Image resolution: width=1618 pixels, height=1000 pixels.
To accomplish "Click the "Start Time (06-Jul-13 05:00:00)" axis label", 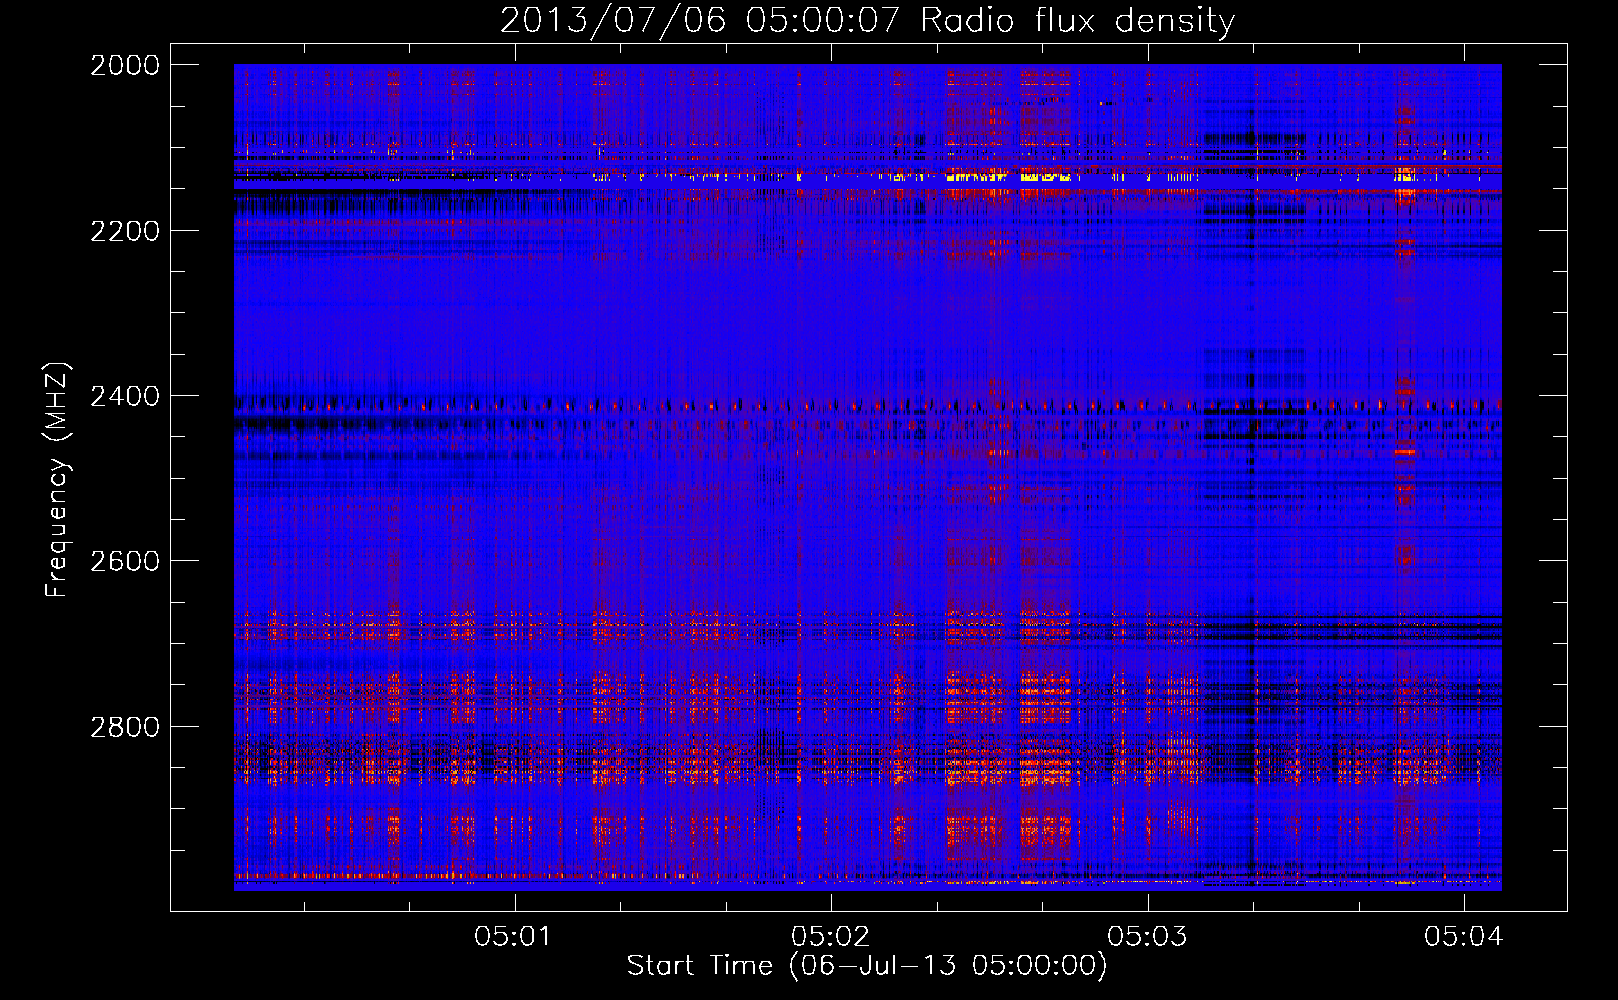I will pos(867,966).
